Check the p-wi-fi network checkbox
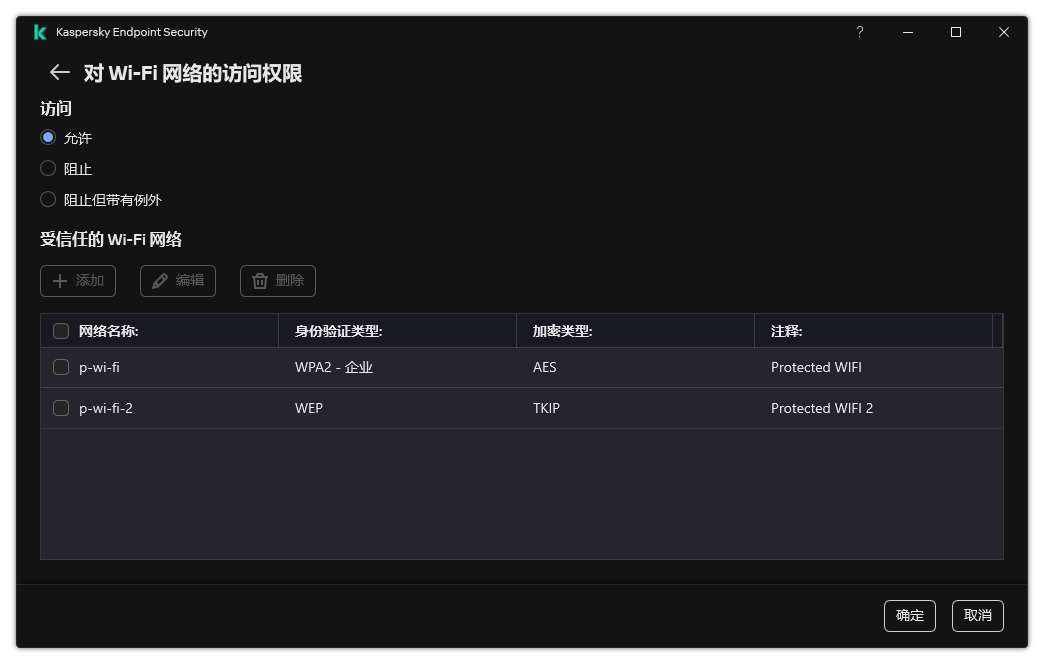This screenshot has width=1044, height=664. tap(61, 367)
